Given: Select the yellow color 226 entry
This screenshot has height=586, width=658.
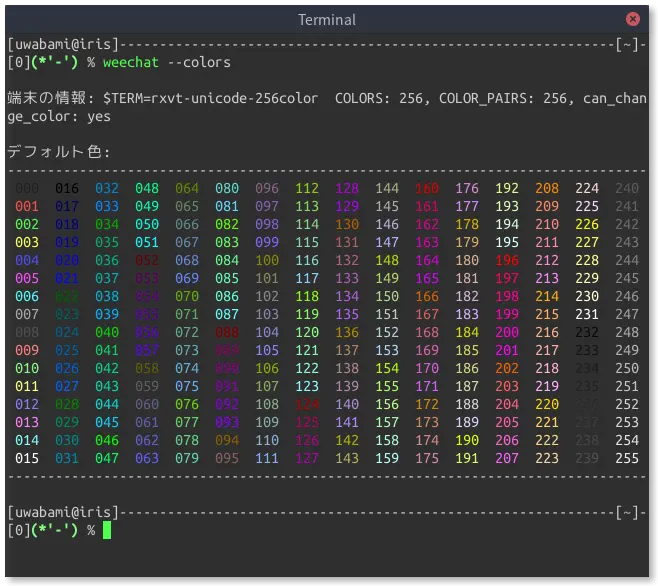Looking at the screenshot, I should pos(587,224).
